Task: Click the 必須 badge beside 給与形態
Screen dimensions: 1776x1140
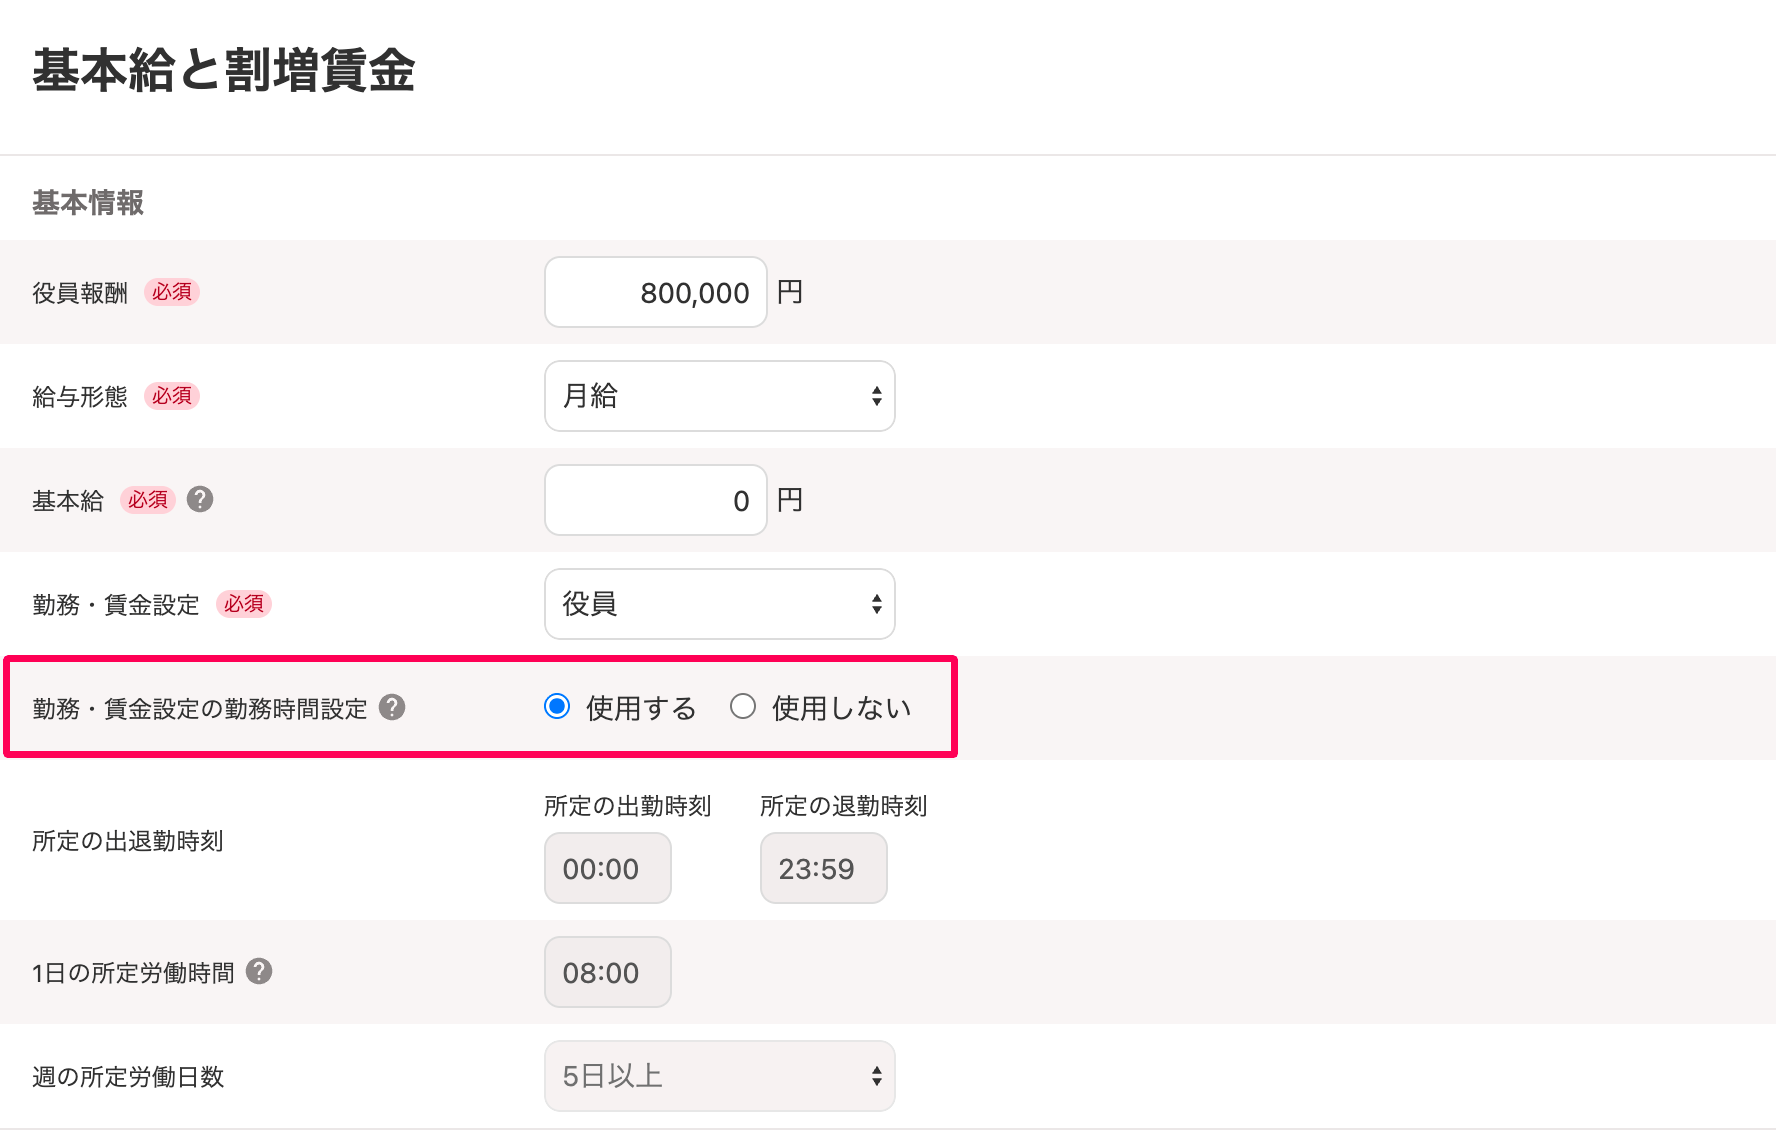Action: tap(172, 396)
